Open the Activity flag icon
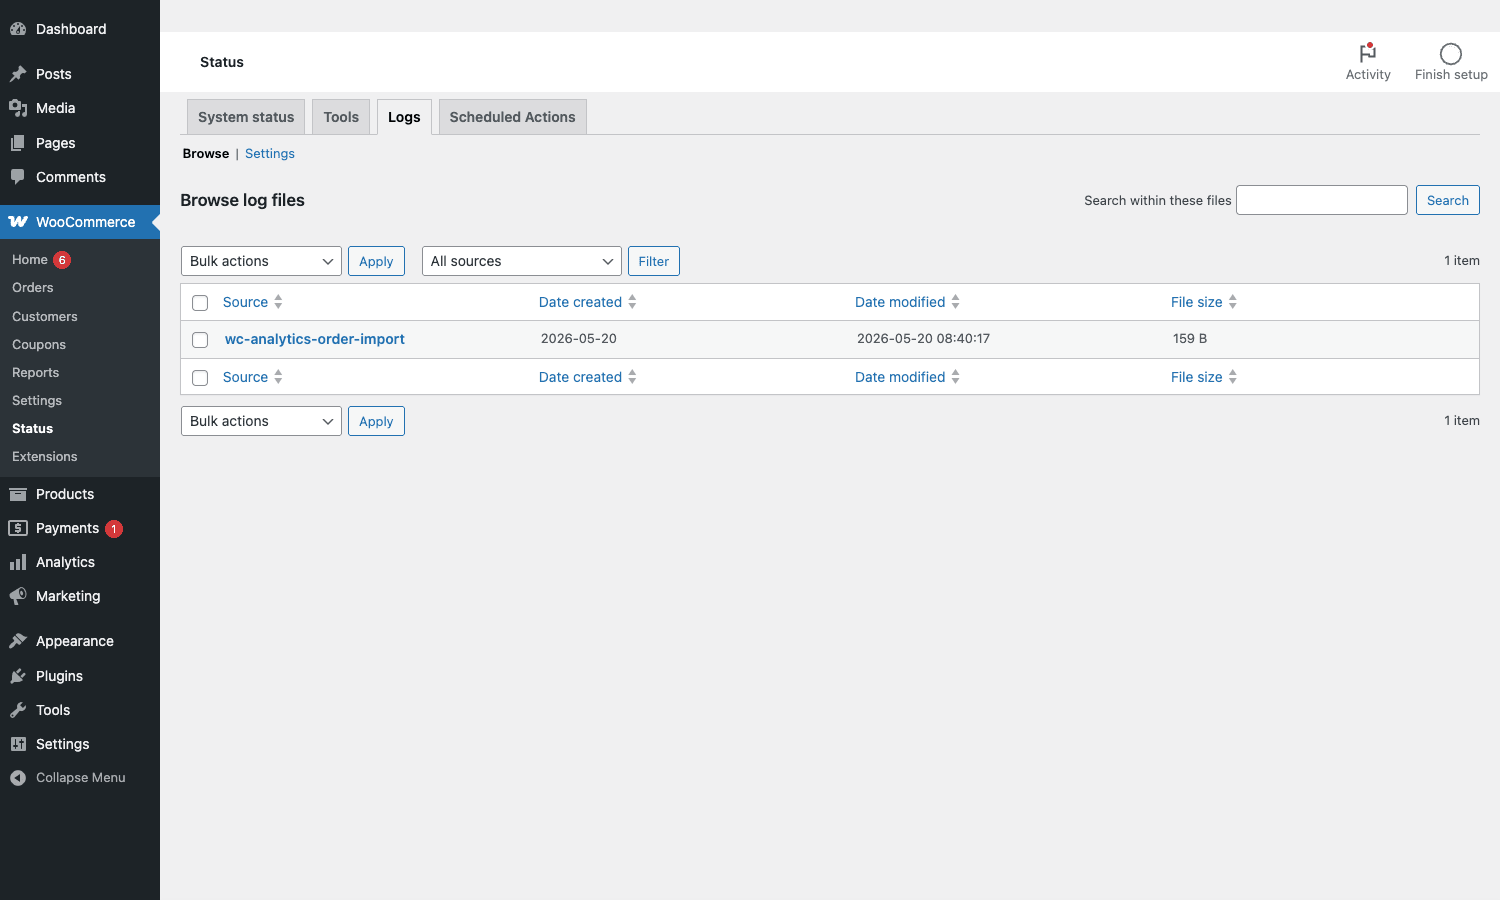The image size is (1500, 900). (1368, 53)
